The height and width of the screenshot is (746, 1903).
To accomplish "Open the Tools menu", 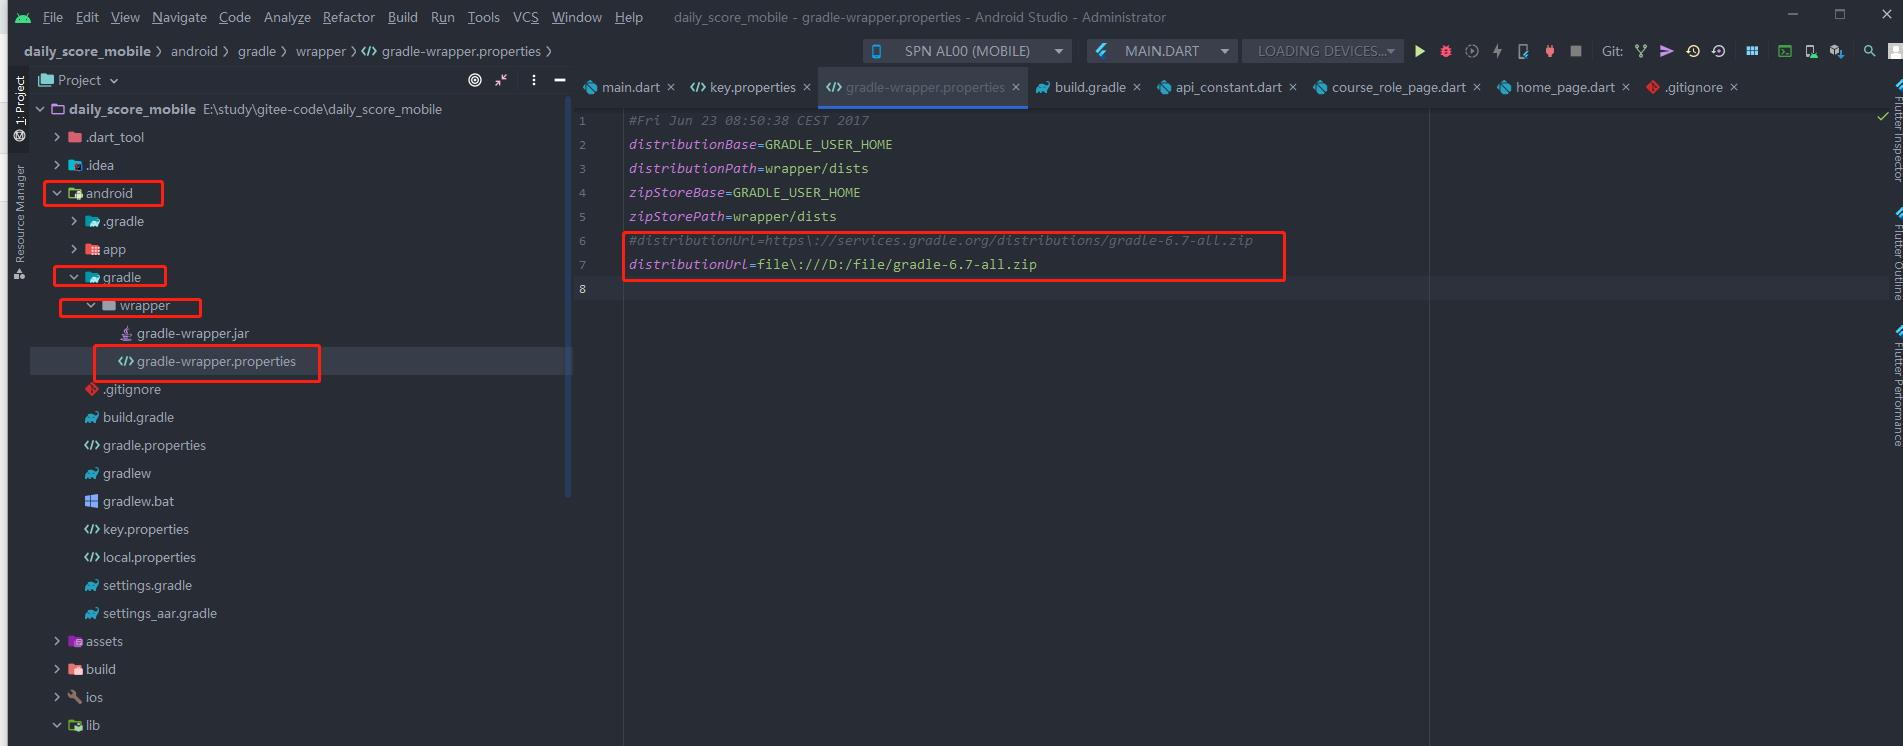I will tap(483, 17).
